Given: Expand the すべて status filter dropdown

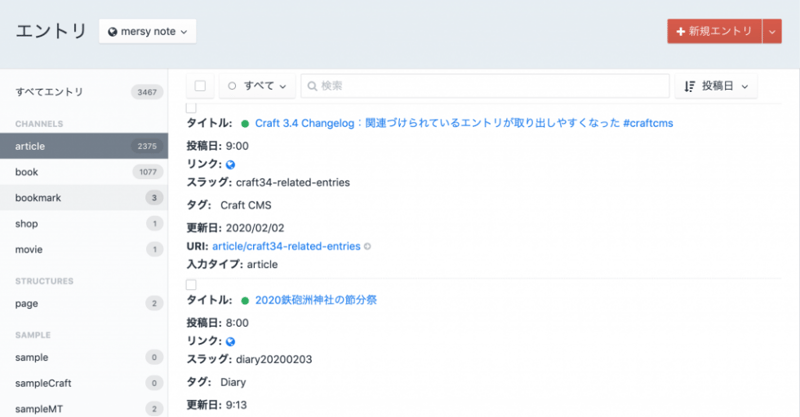Looking at the screenshot, I should (x=257, y=86).
